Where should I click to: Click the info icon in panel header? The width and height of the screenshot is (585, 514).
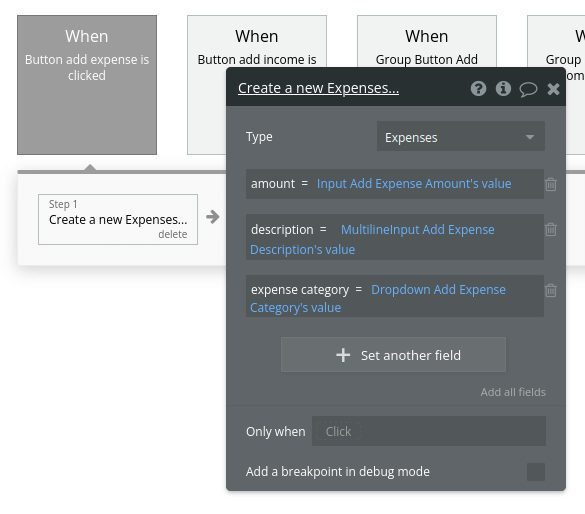[503, 89]
